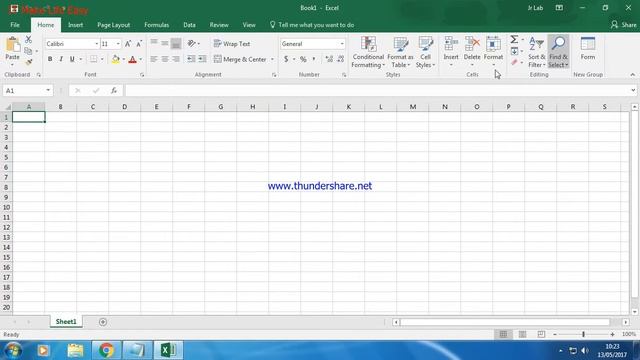This screenshot has height=360, width=640.
Task: Toggle Bold formatting
Action: pyautogui.click(x=50, y=59)
